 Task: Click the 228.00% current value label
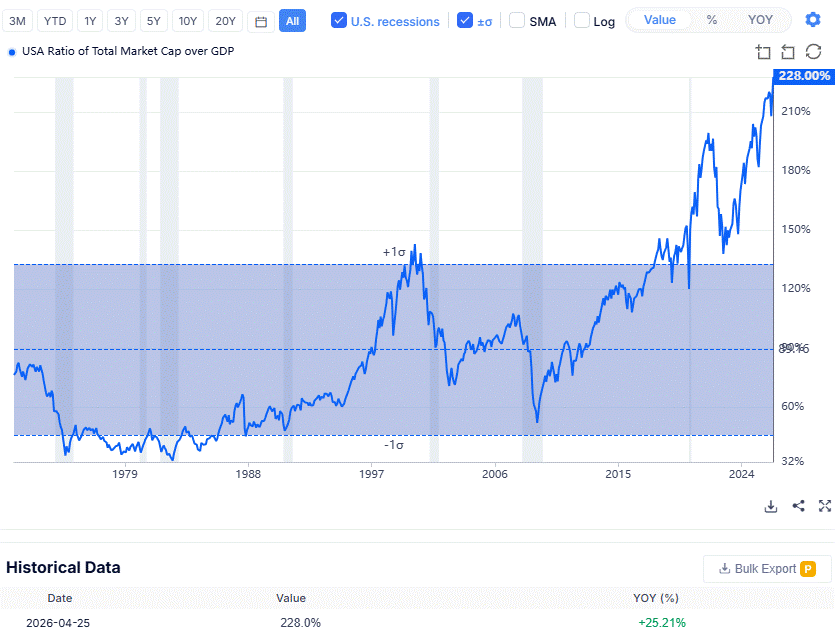(803, 76)
